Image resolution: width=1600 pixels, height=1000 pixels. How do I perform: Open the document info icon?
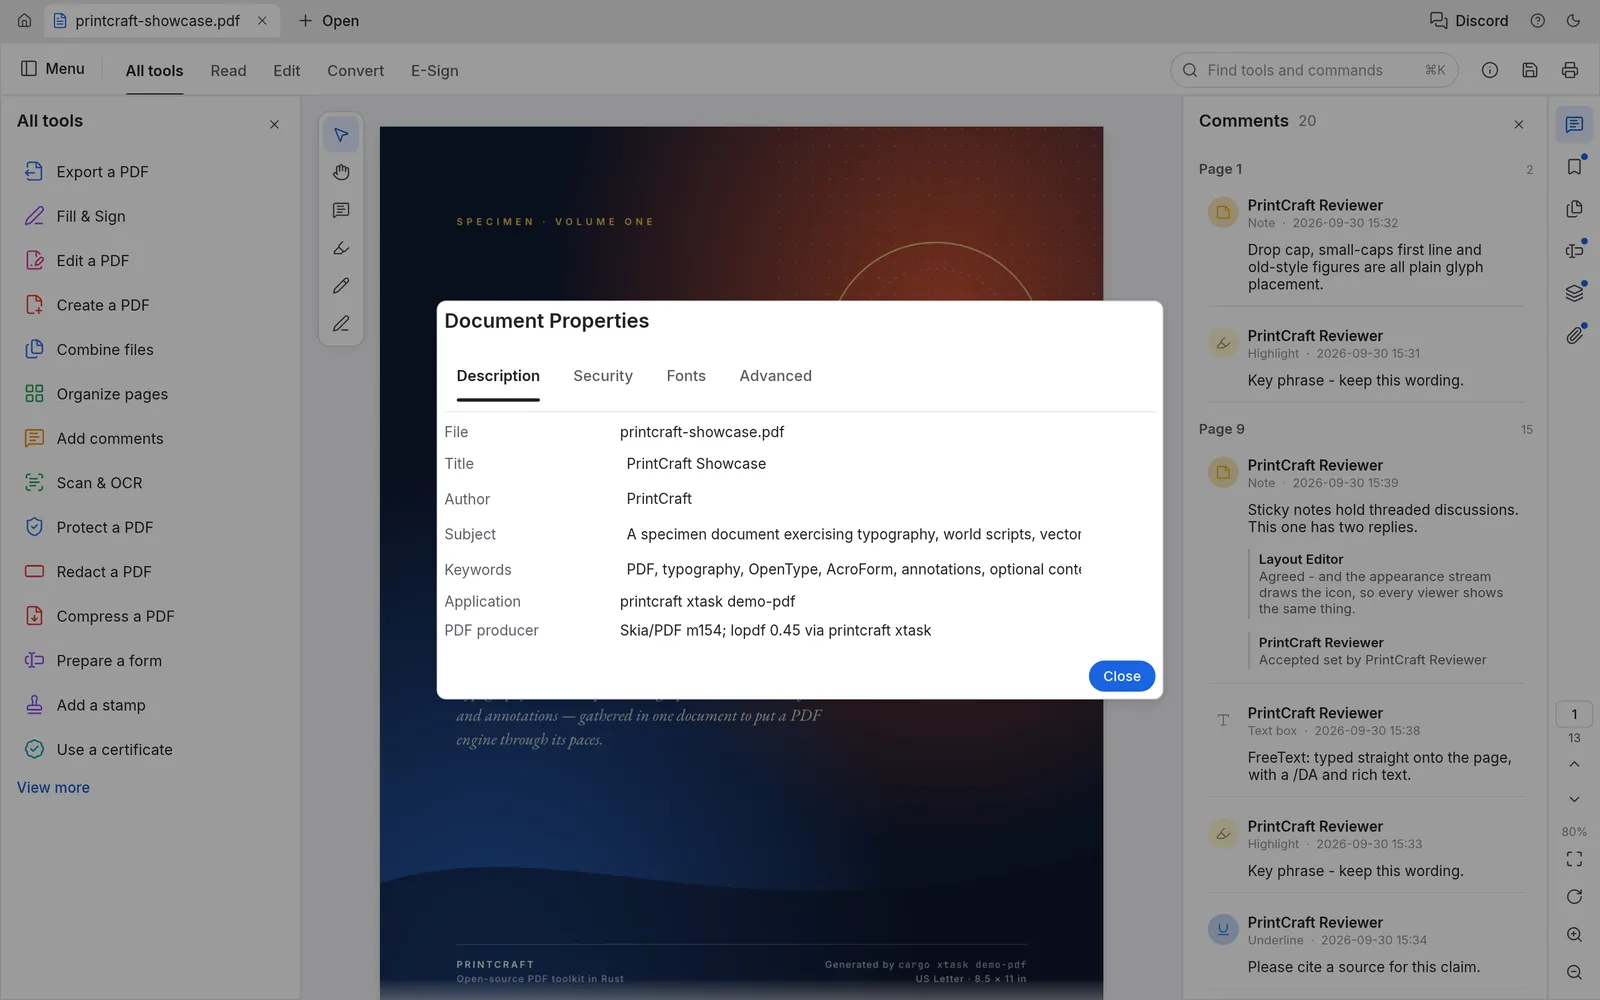point(1489,70)
